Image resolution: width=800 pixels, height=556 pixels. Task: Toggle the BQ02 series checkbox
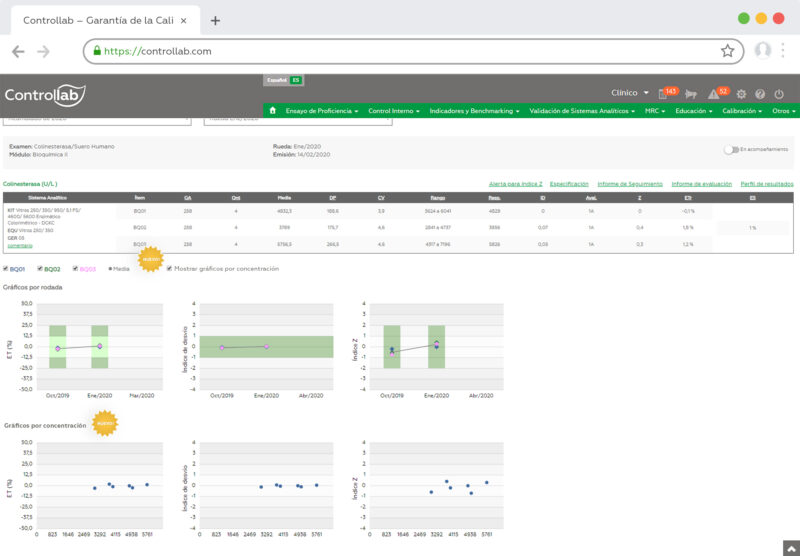(40, 268)
